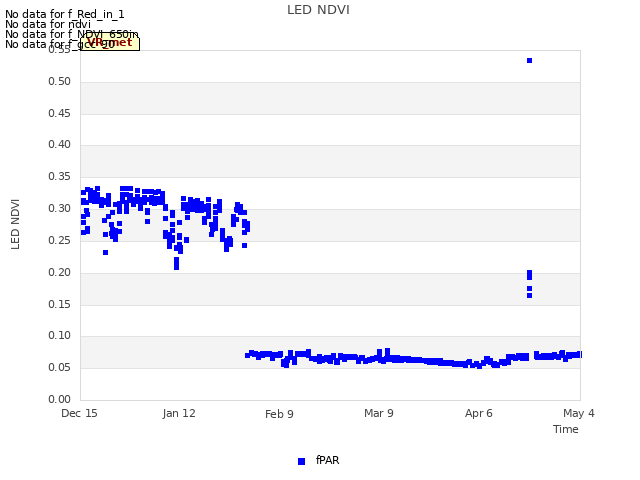
Task: Click the 0.30 y-axis tick label
Action: coord(60,209)
